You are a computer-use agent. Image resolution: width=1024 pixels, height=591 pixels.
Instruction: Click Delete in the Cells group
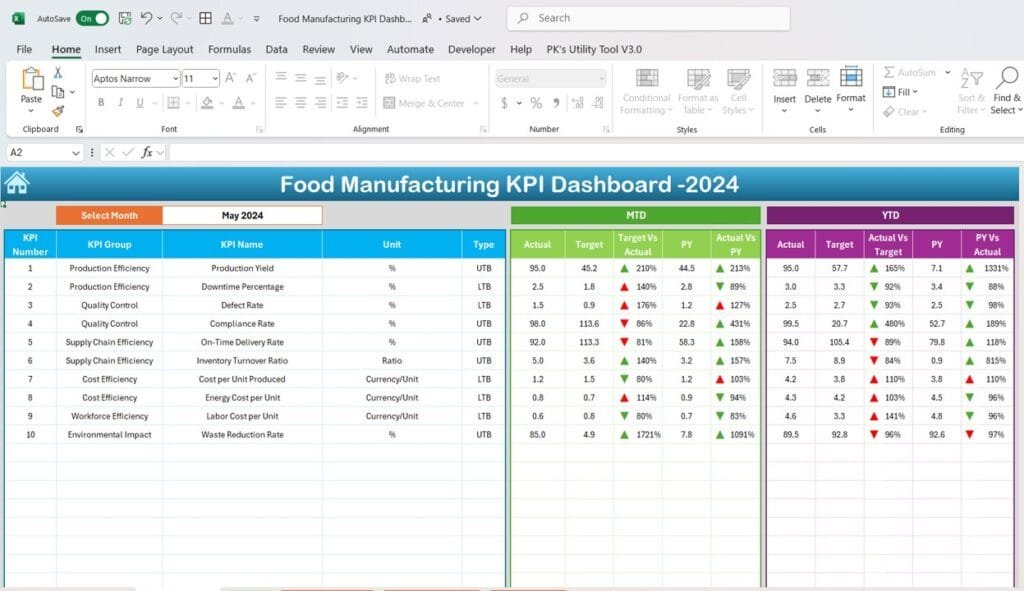click(x=818, y=88)
